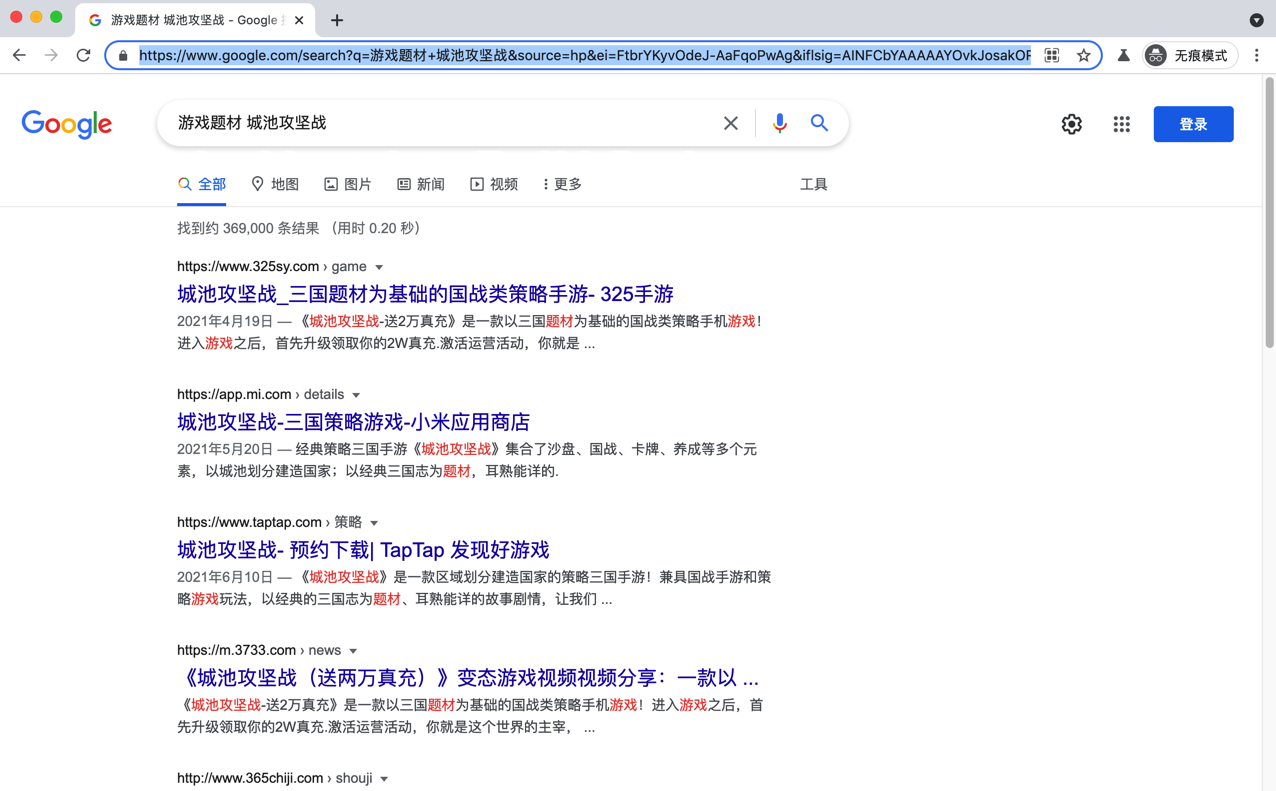Image resolution: width=1276 pixels, height=791 pixels.
Task: Expand dropdown arrow next to m.3733.com URL
Action: [x=353, y=652]
